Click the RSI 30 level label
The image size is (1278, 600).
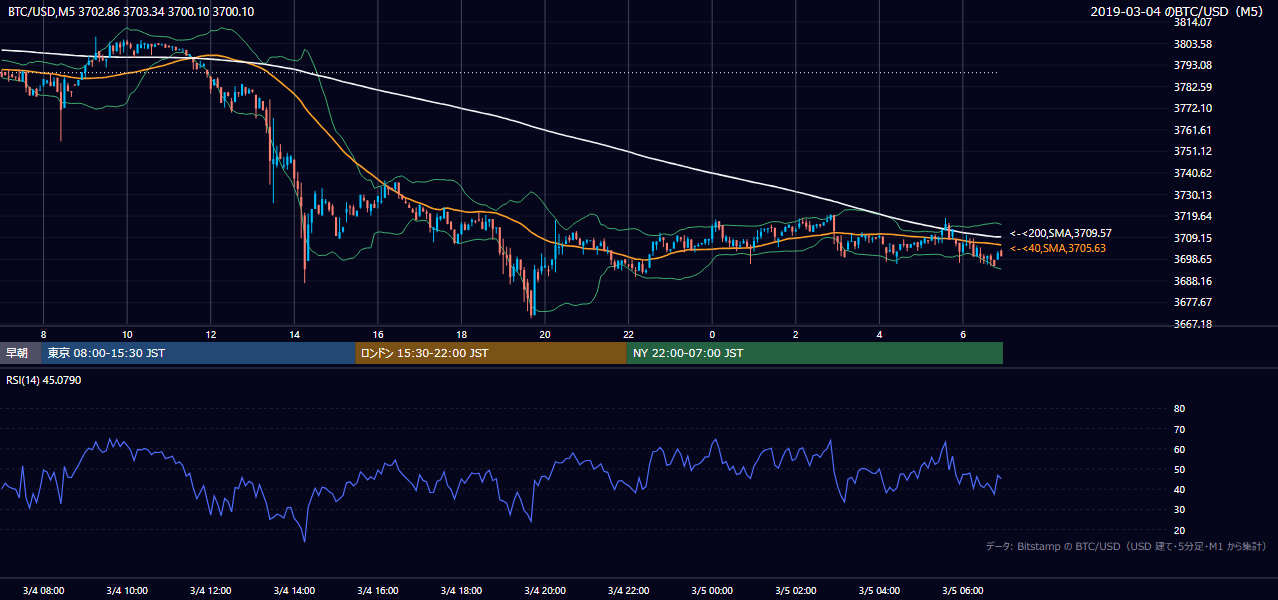pos(1179,510)
